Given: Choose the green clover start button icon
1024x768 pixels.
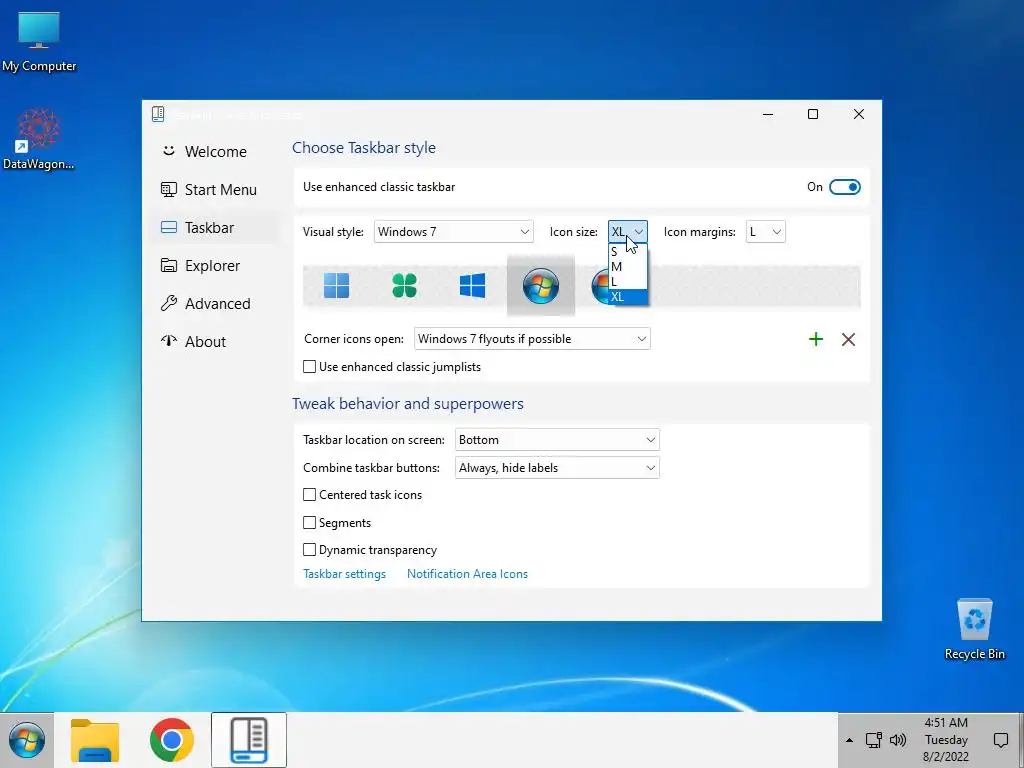Looking at the screenshot, I should (x=404, y=285).
